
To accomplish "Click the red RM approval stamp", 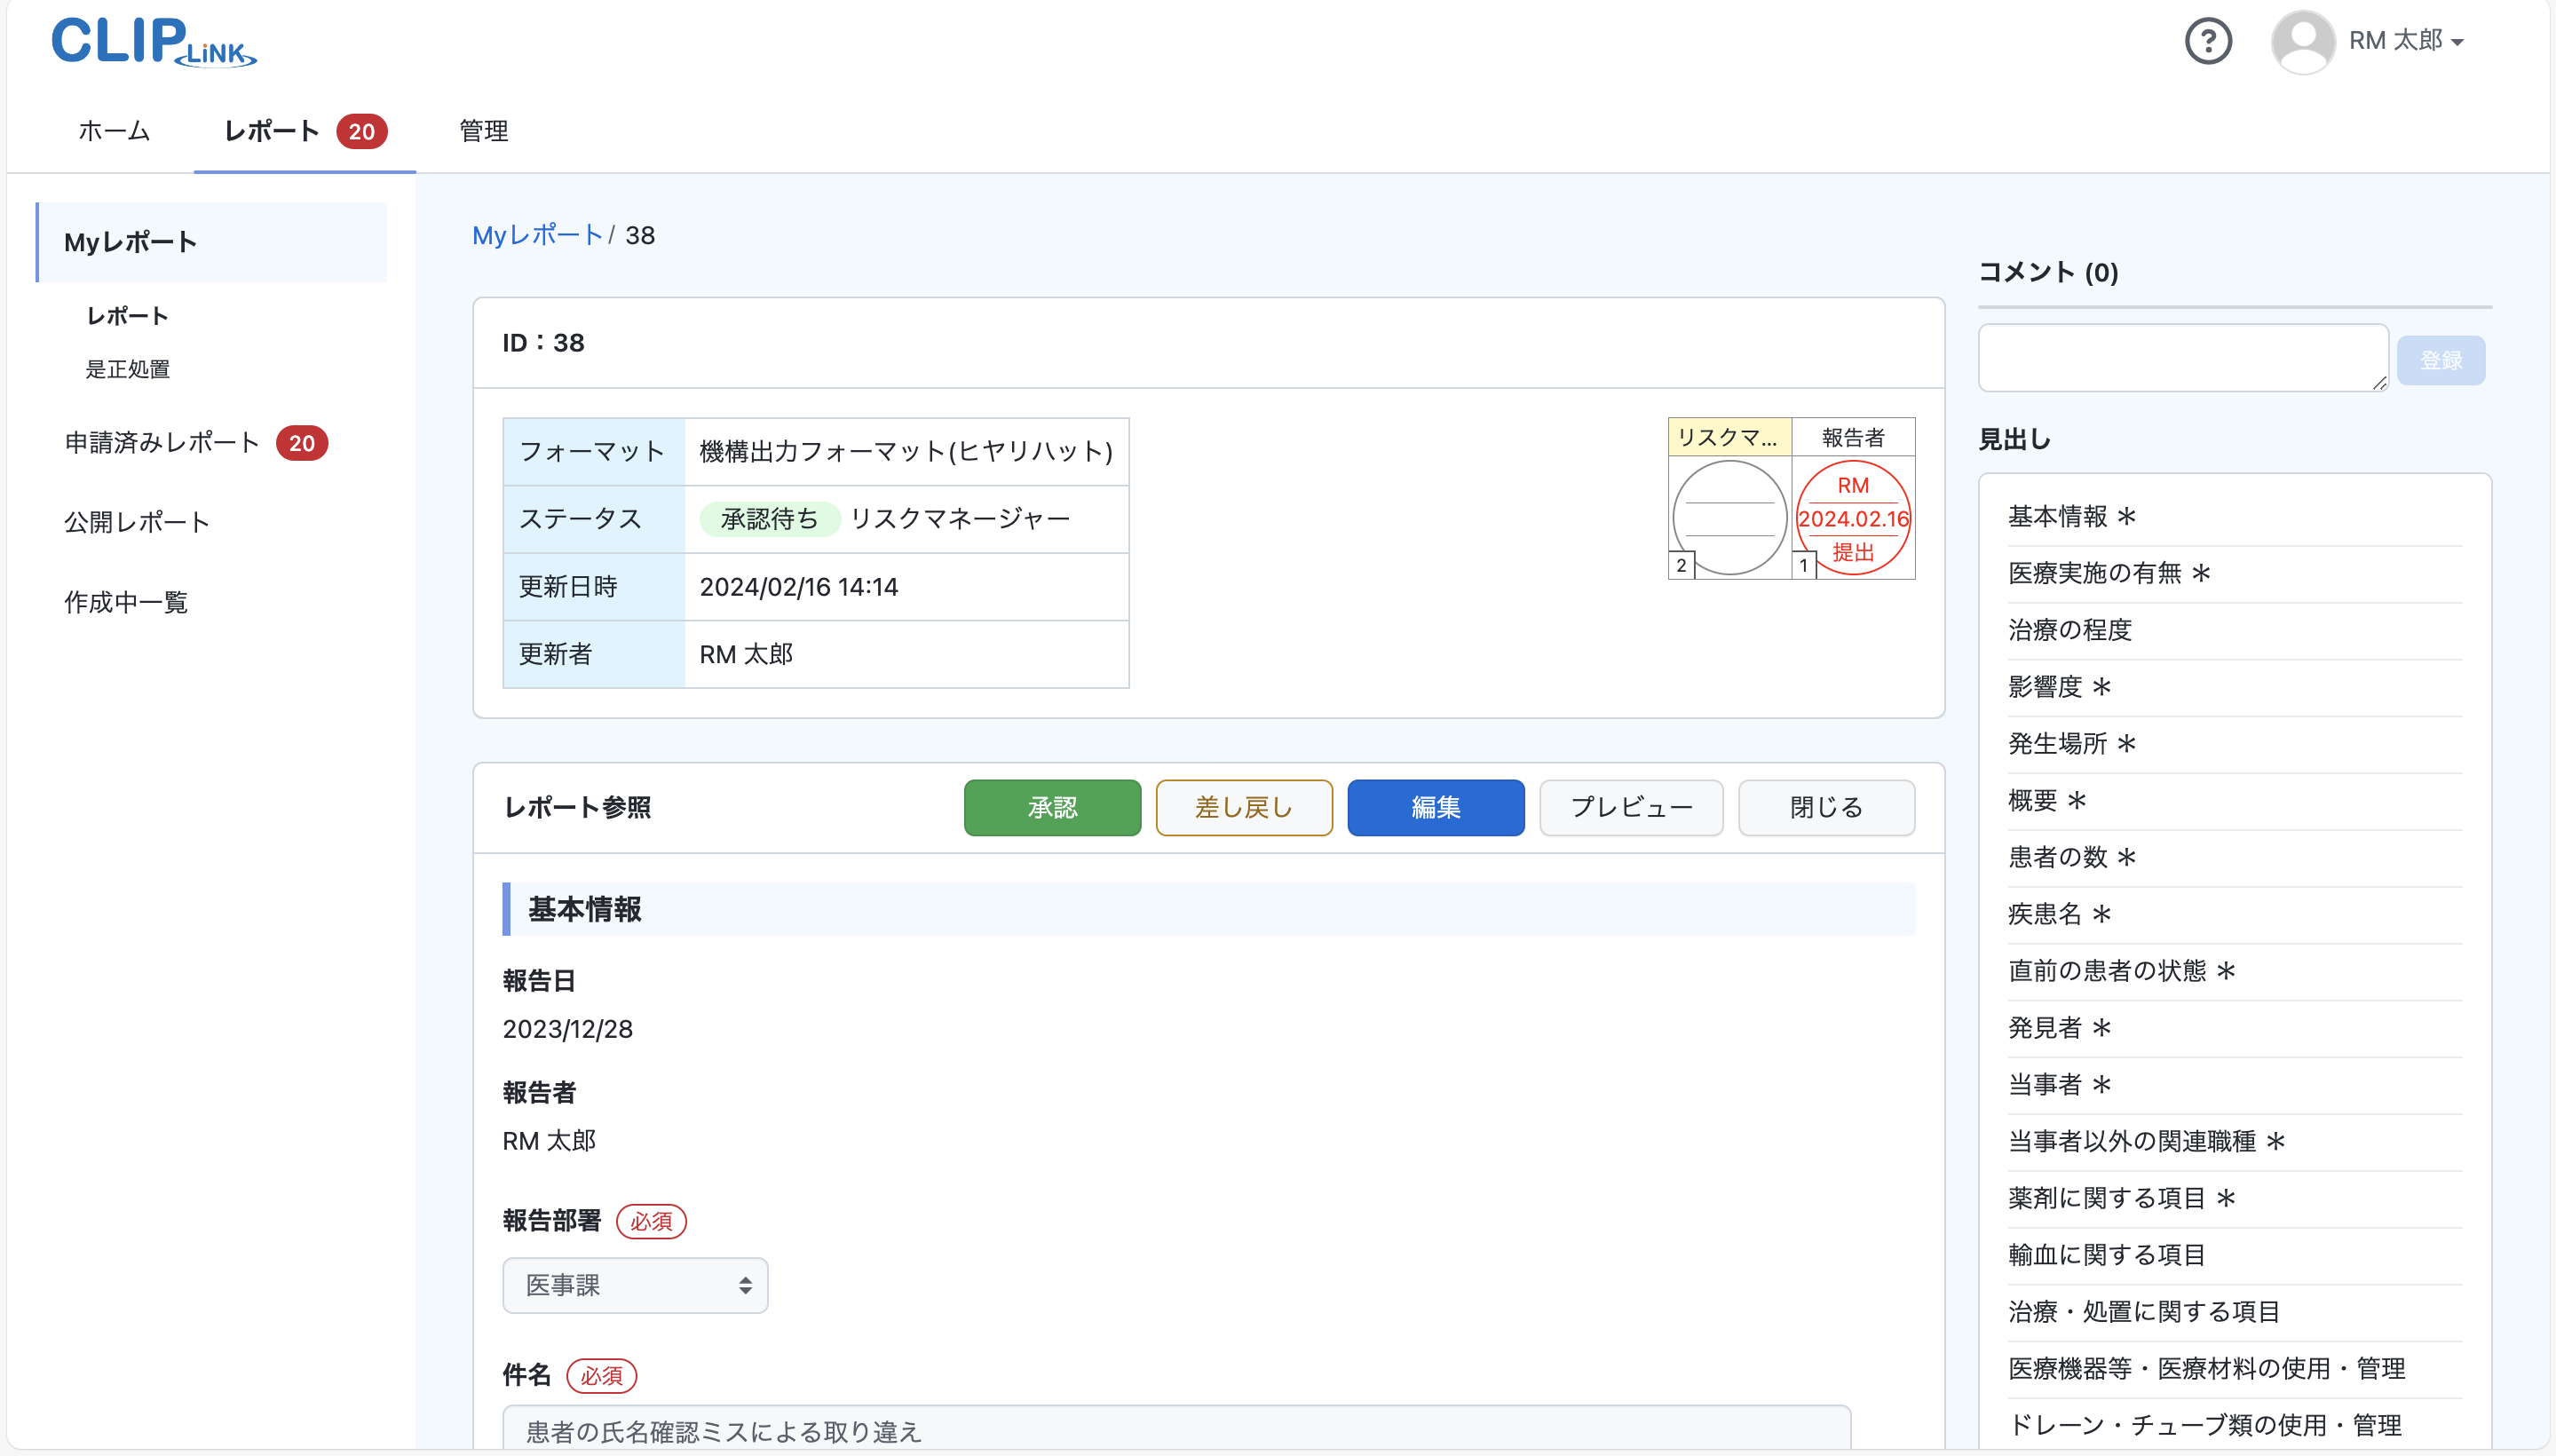I will tap(1854, 518).
